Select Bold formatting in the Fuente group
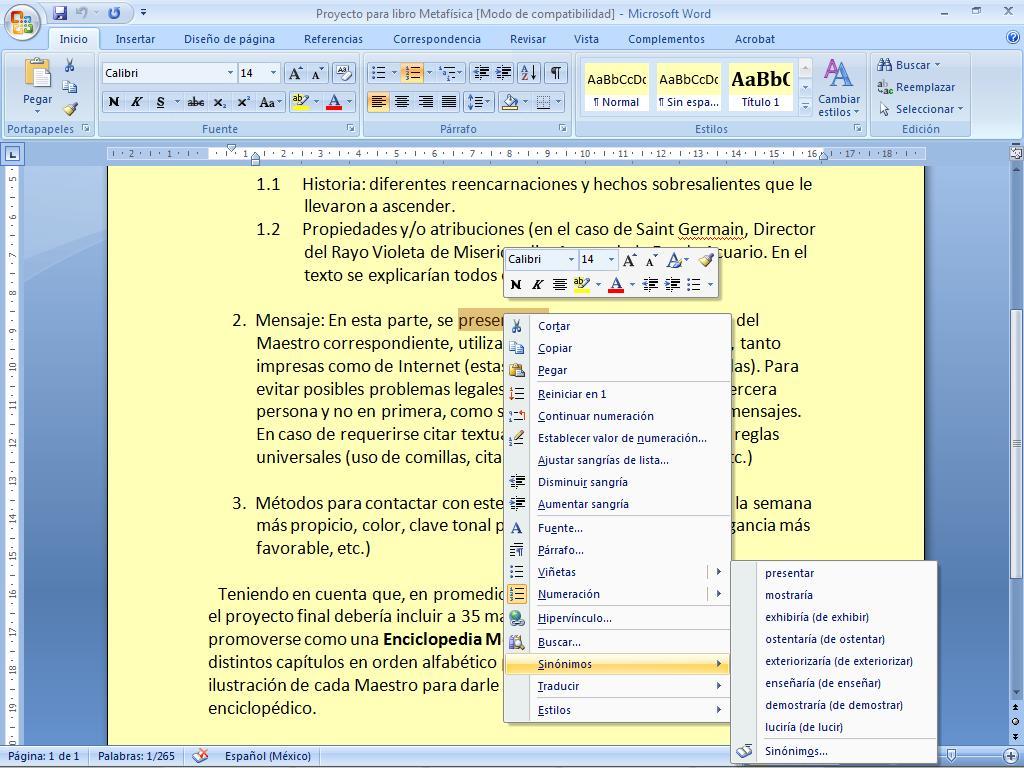The height and width of the screenshot is (768, 1024). click(112, 102)
